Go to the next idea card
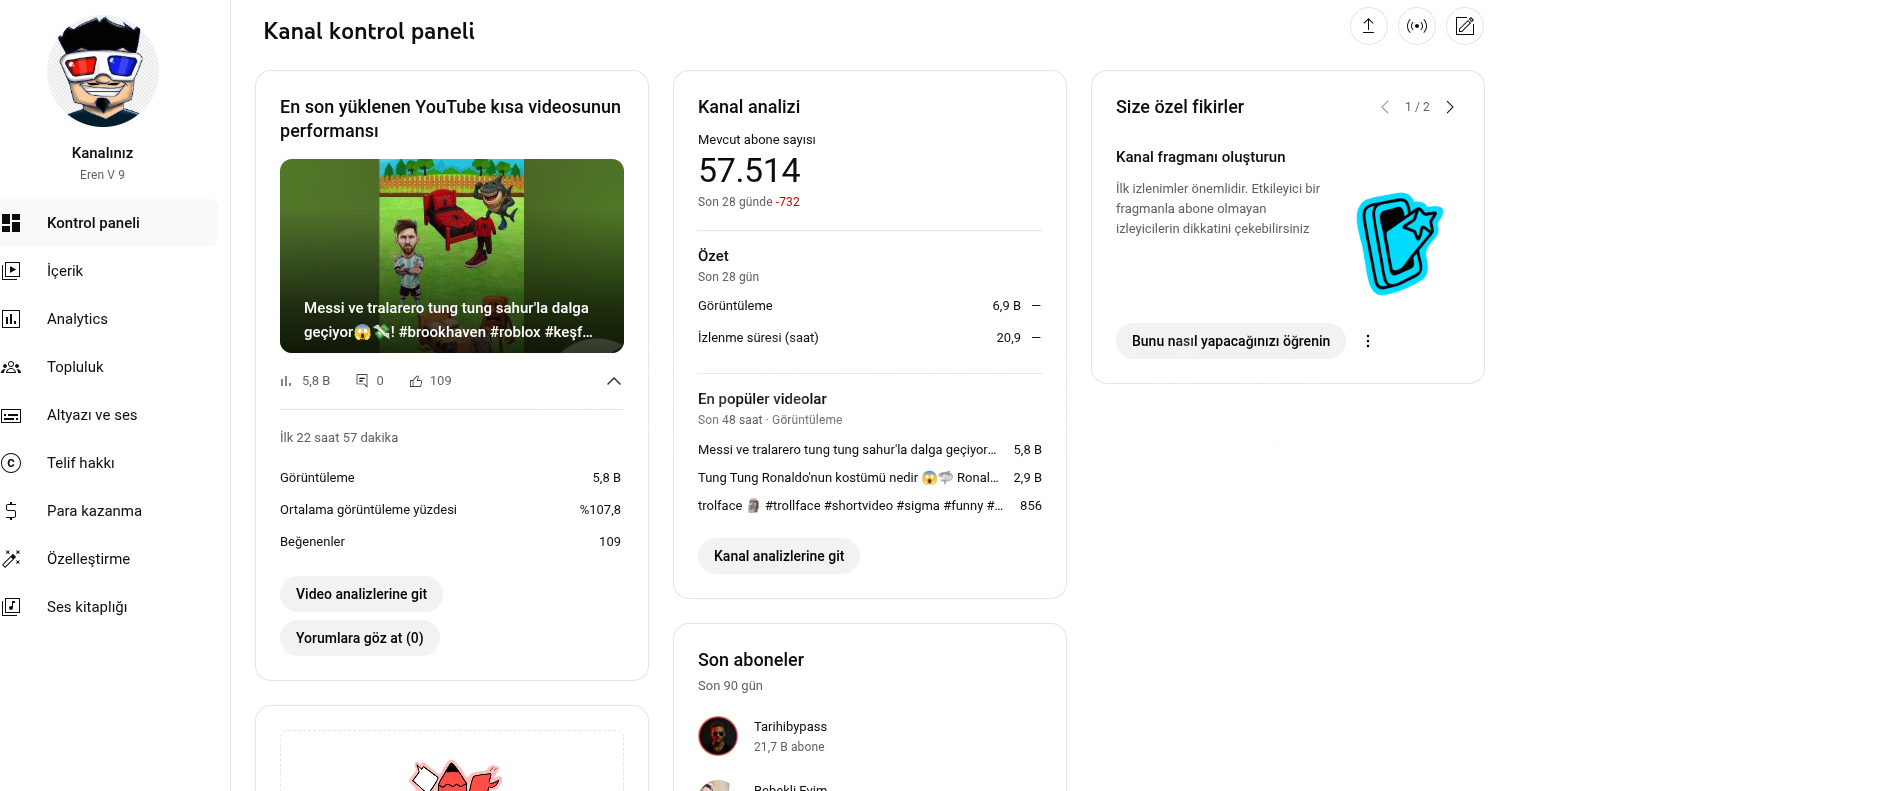1894x791 pixels. [1450, 107]
